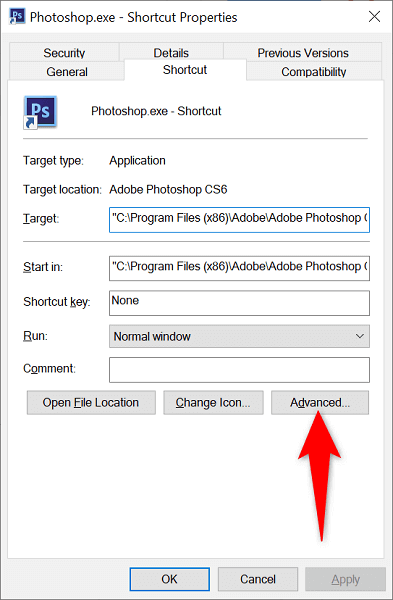Open the Compatibility tab

pyautogui.click(x=314, y=72)
